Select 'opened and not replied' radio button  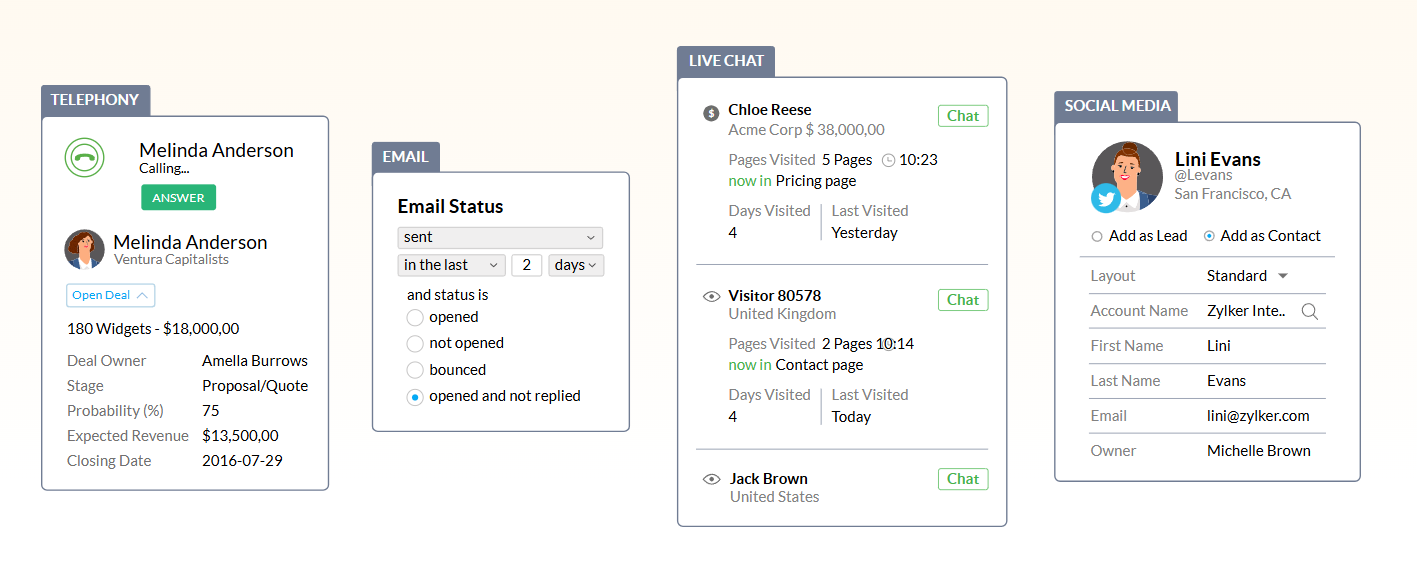tap(415, 397)
